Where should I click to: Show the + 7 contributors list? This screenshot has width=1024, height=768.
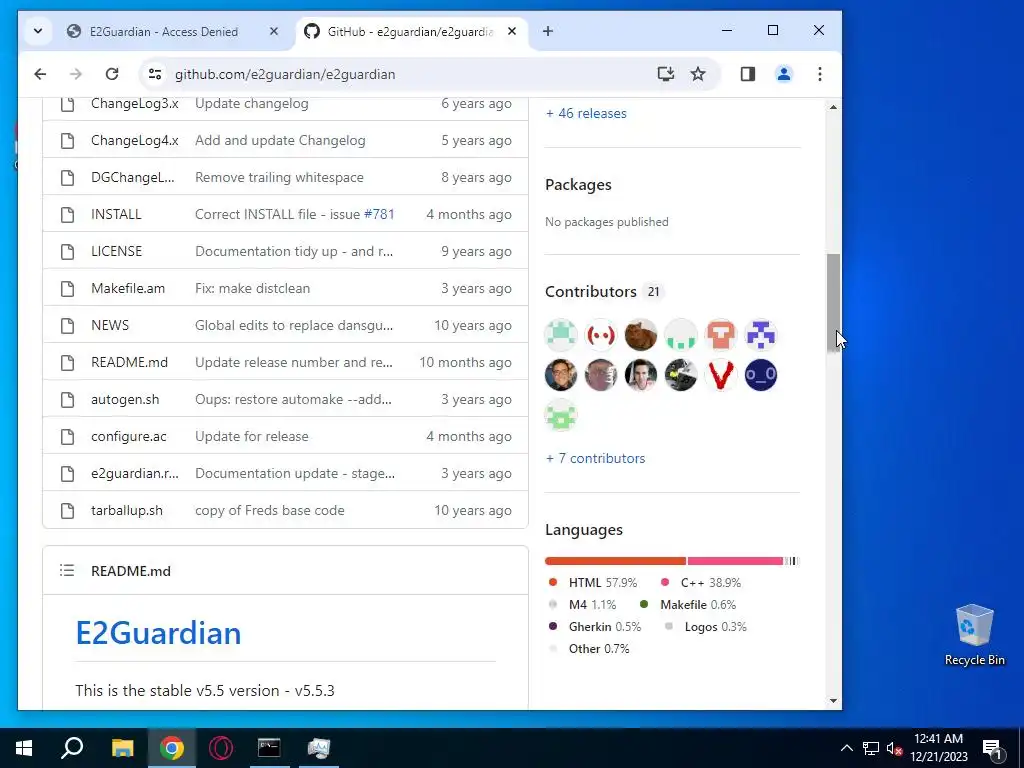(x=595, y=458)
